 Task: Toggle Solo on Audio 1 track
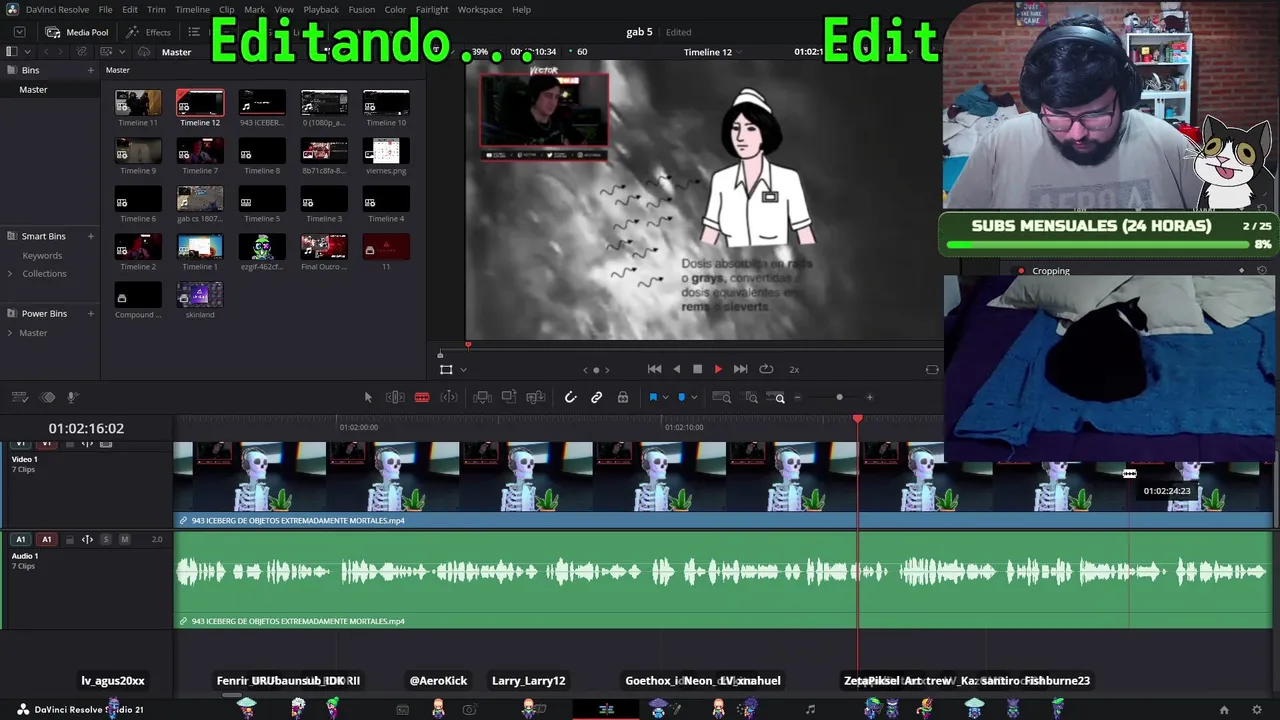(106, 540)
